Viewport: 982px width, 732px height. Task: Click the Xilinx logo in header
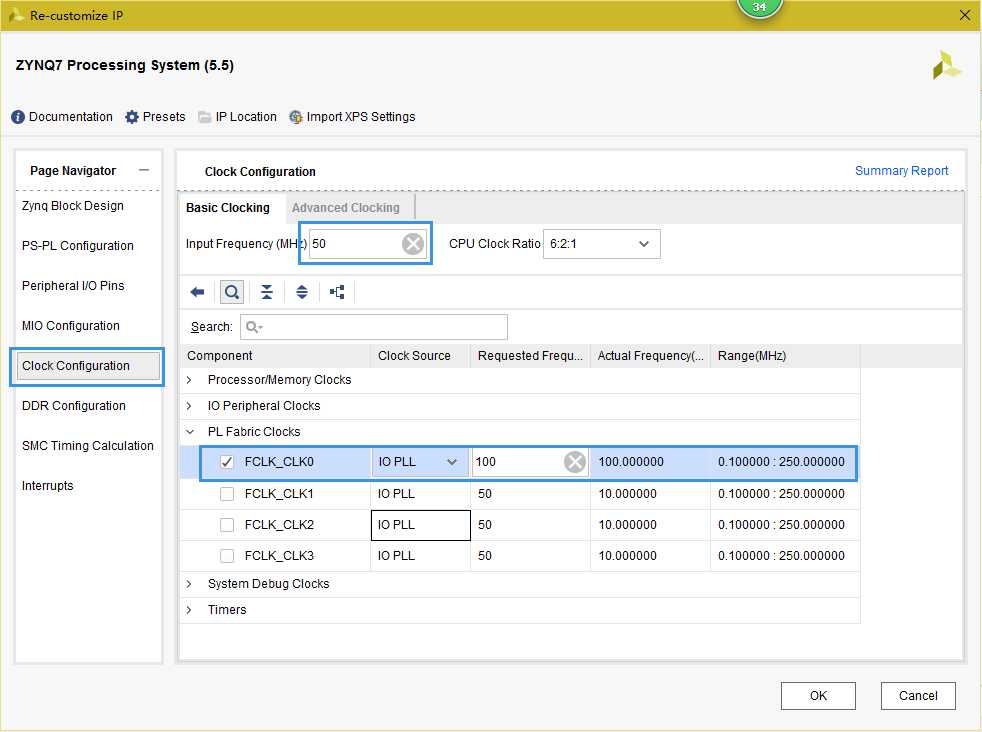946,66
